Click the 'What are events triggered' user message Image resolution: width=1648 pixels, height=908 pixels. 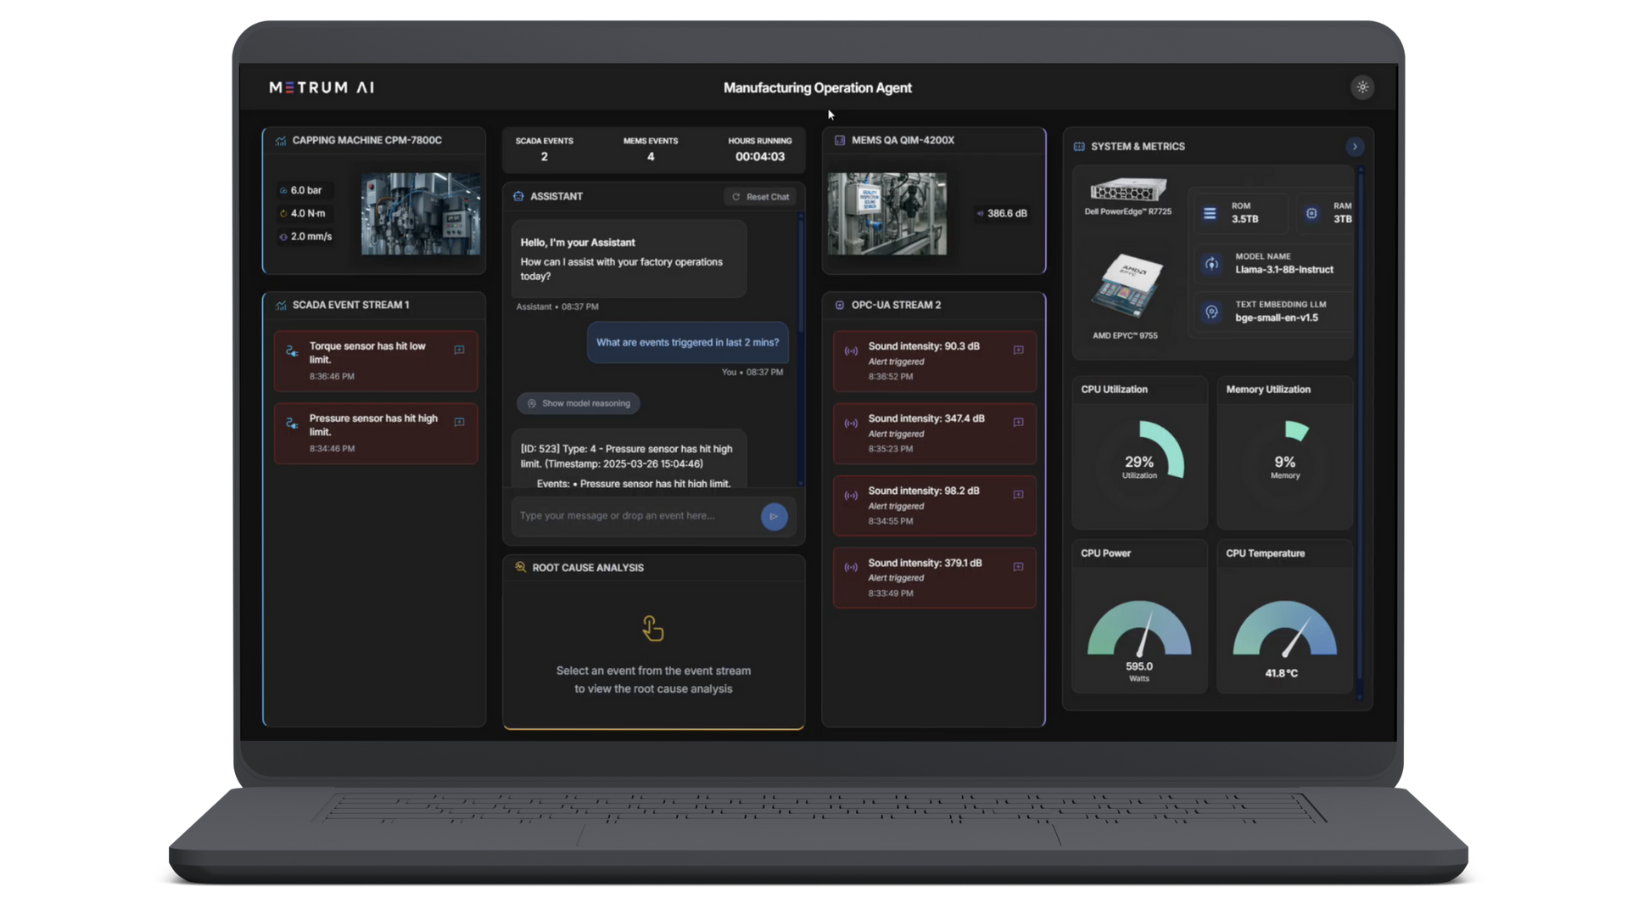pos(687,342)
